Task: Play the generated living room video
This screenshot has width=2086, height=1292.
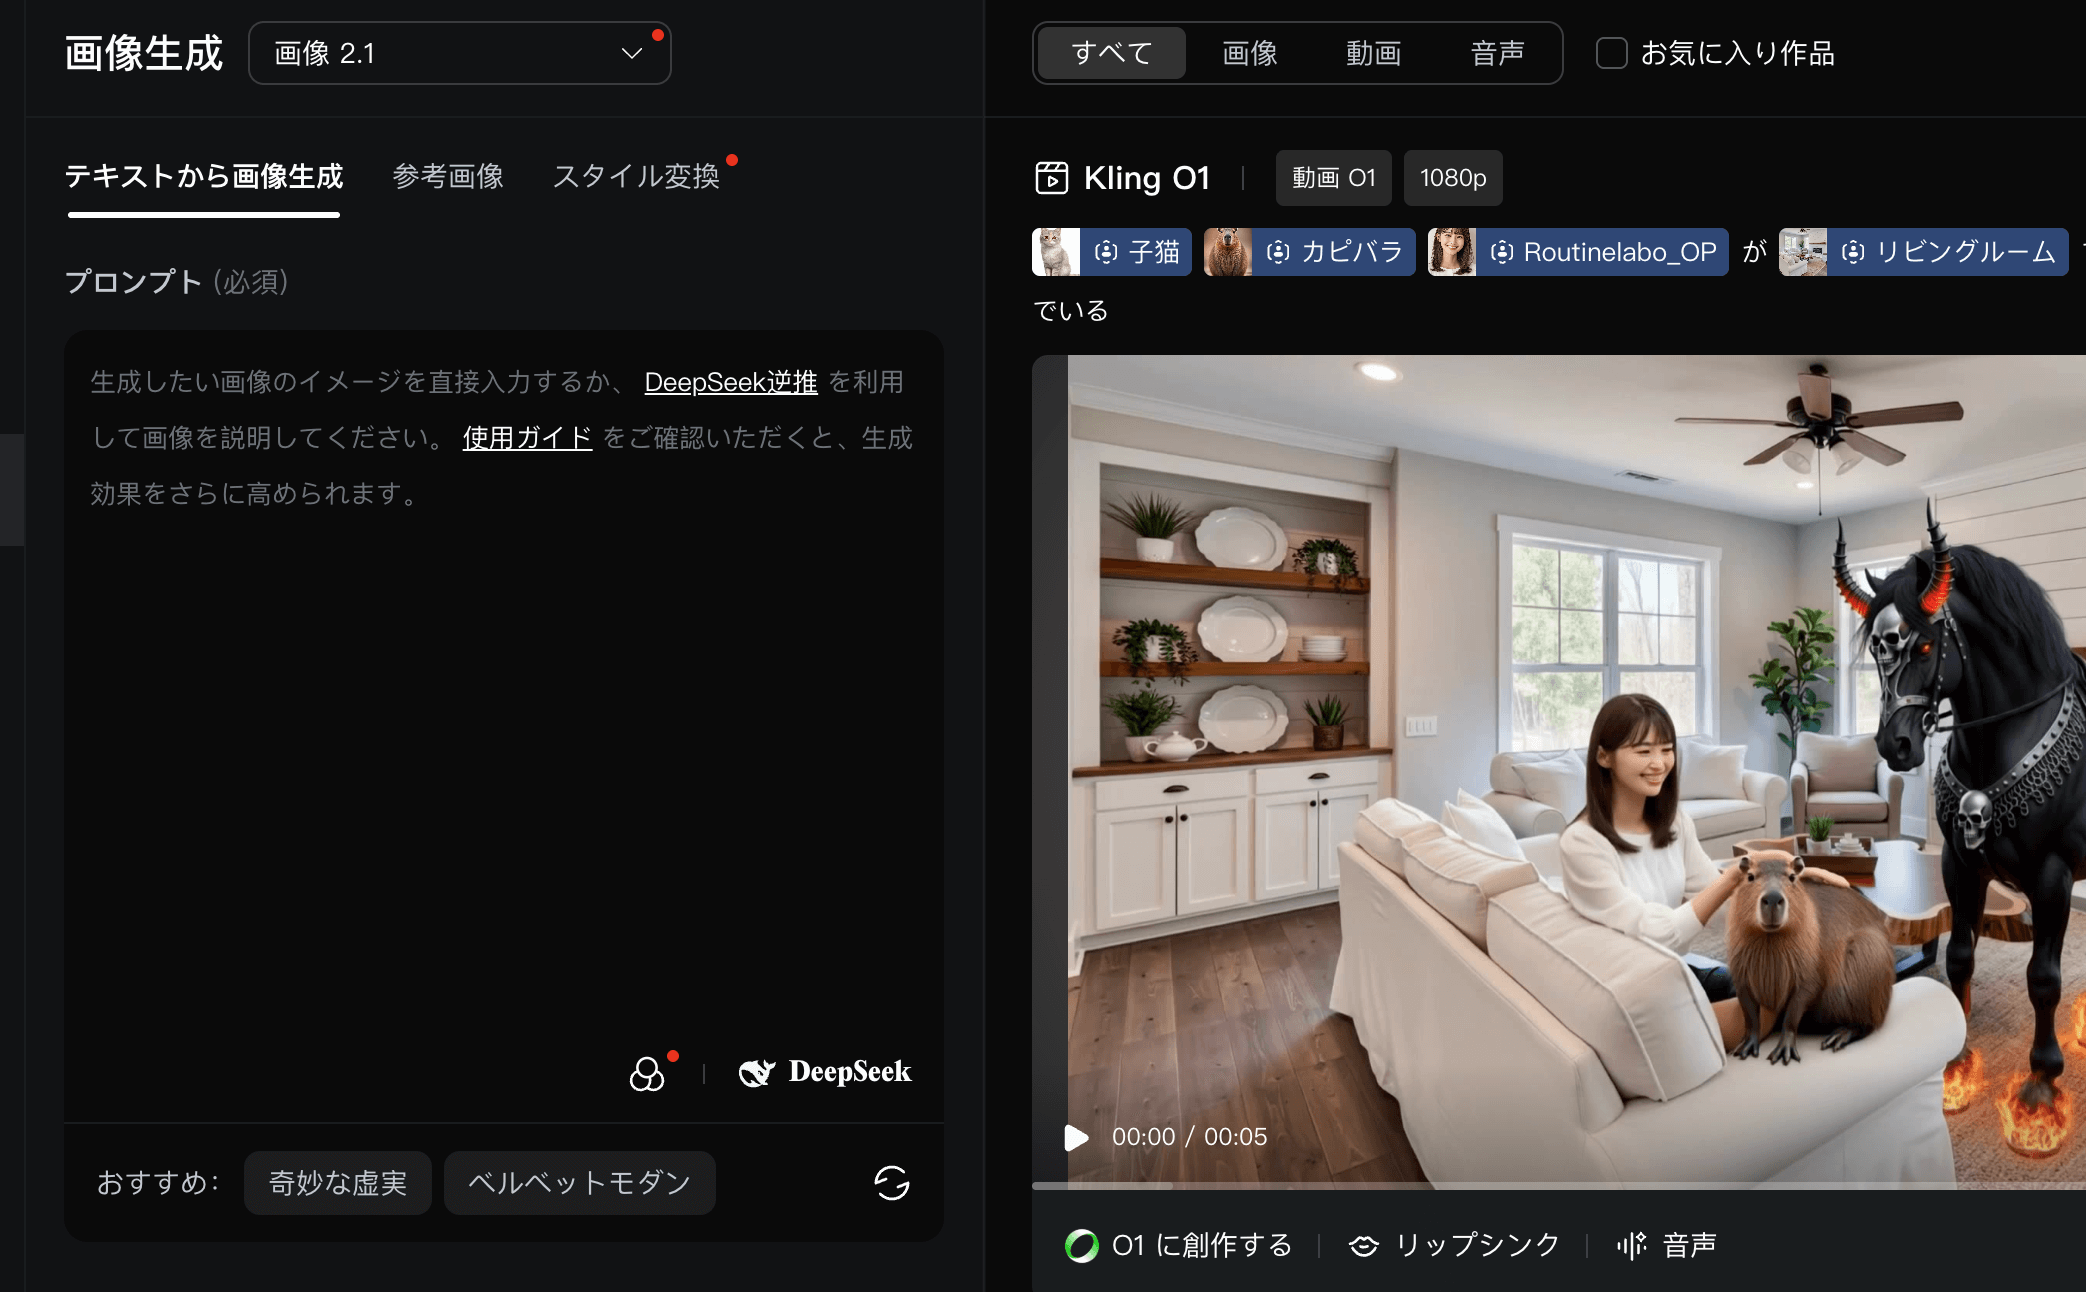Action: [x=1076, y=1137]
